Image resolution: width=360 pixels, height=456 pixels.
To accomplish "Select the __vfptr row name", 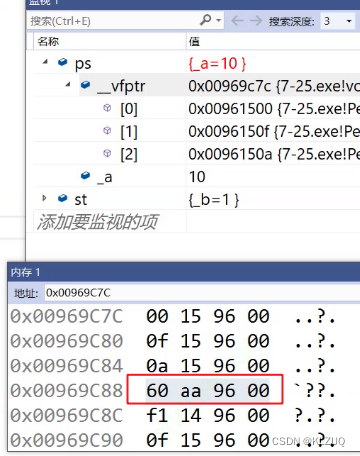I will (121, 86).
